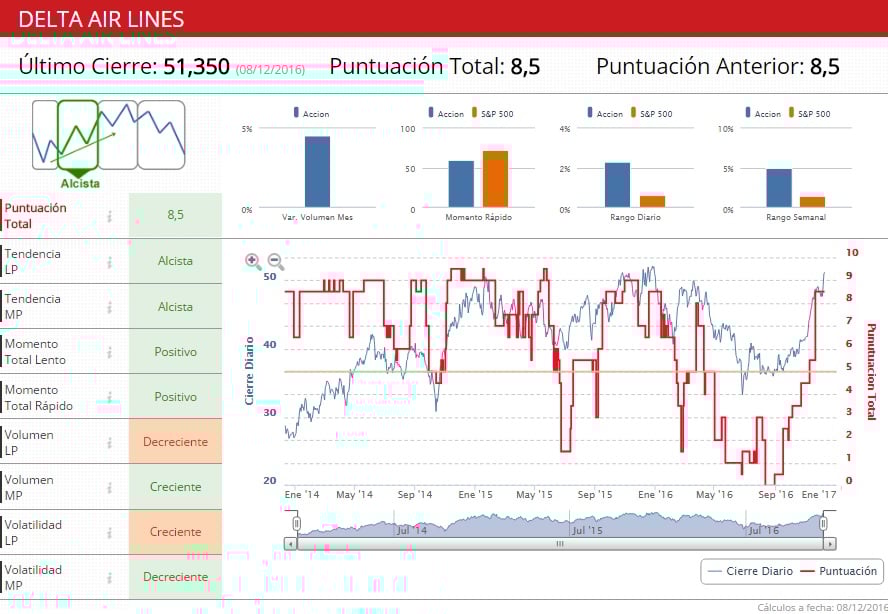The height and width of the screenshot is (614, 888).
Task: Toggle S&P 500 legend in Momento Rápido chart
Action: [492, 113]
